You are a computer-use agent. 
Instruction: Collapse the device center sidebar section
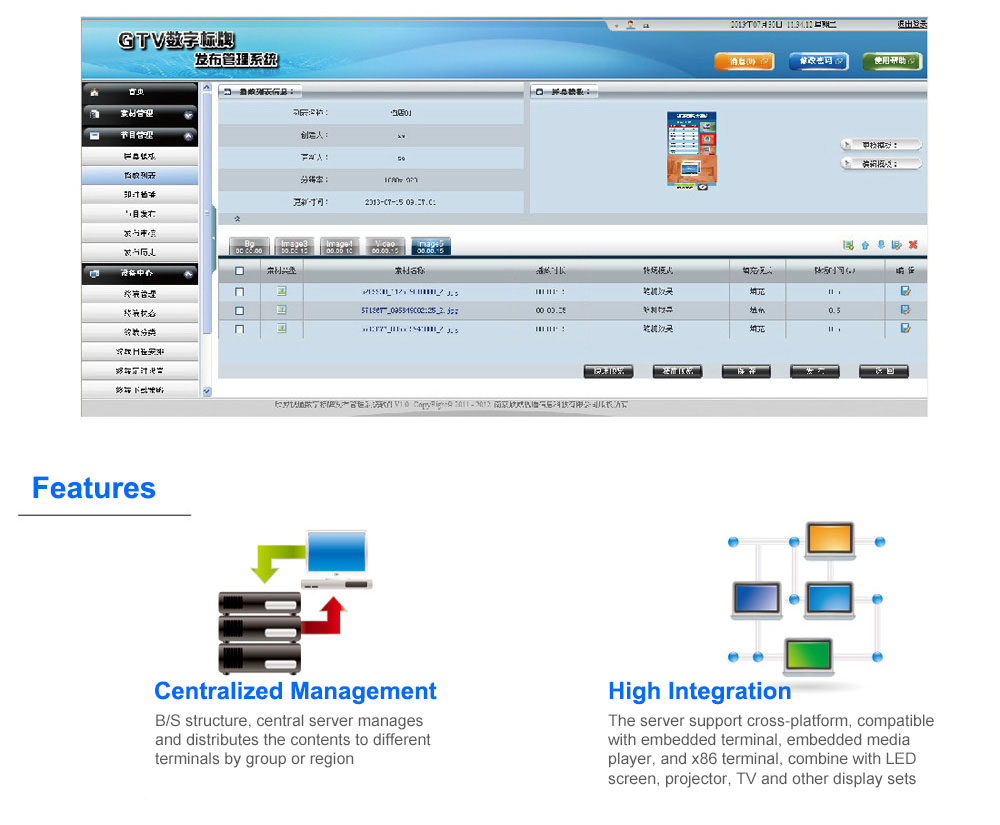tap(190, 273)
